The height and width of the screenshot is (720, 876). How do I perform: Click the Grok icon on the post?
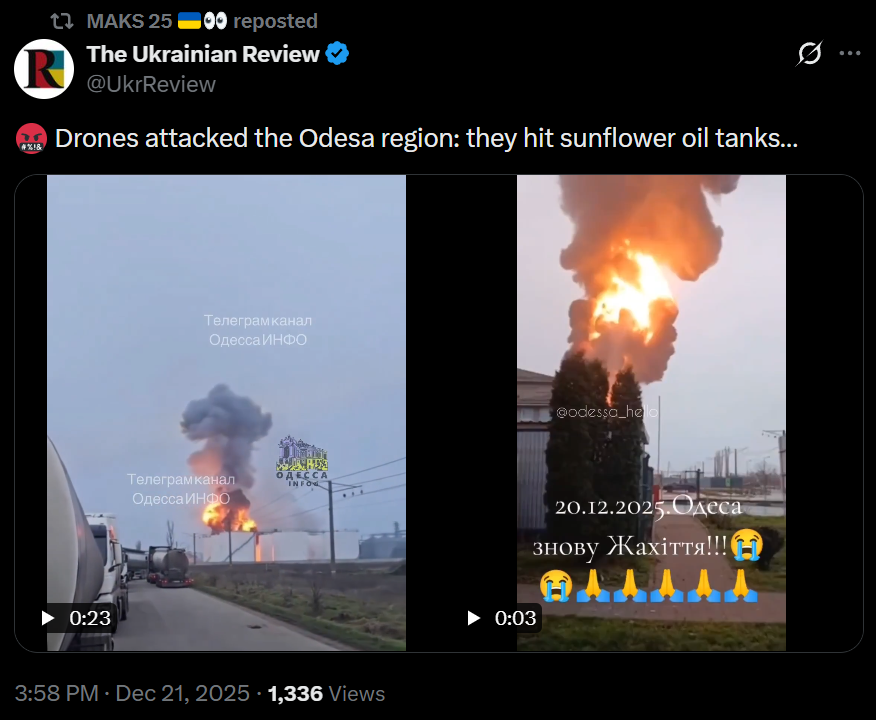(x=809, y=54)
